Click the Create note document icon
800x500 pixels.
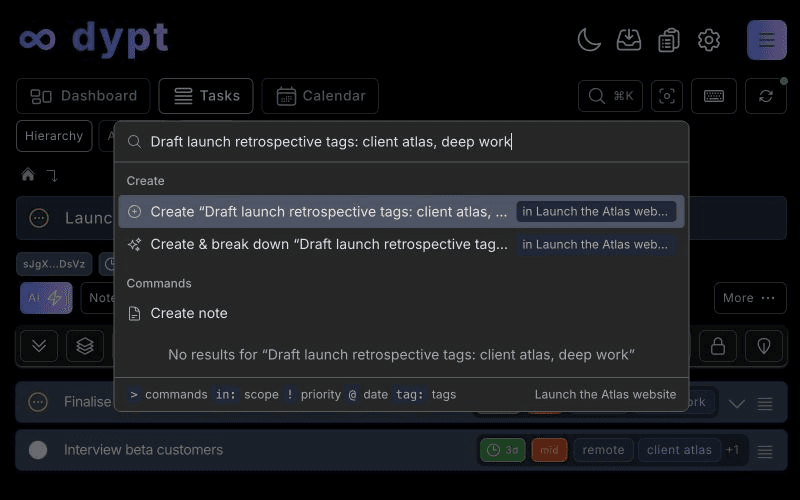[134, 313]
